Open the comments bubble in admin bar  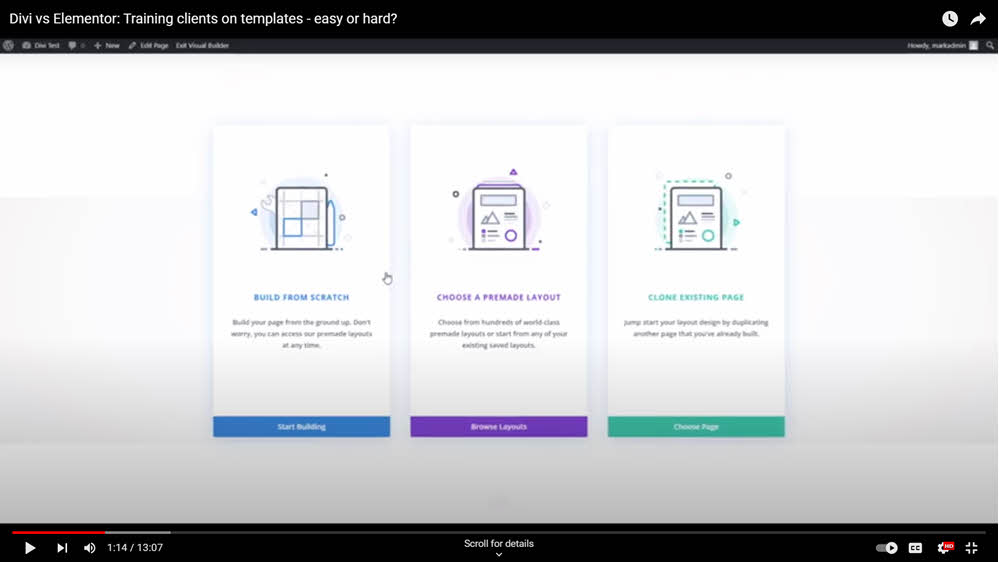coord(76,45)
